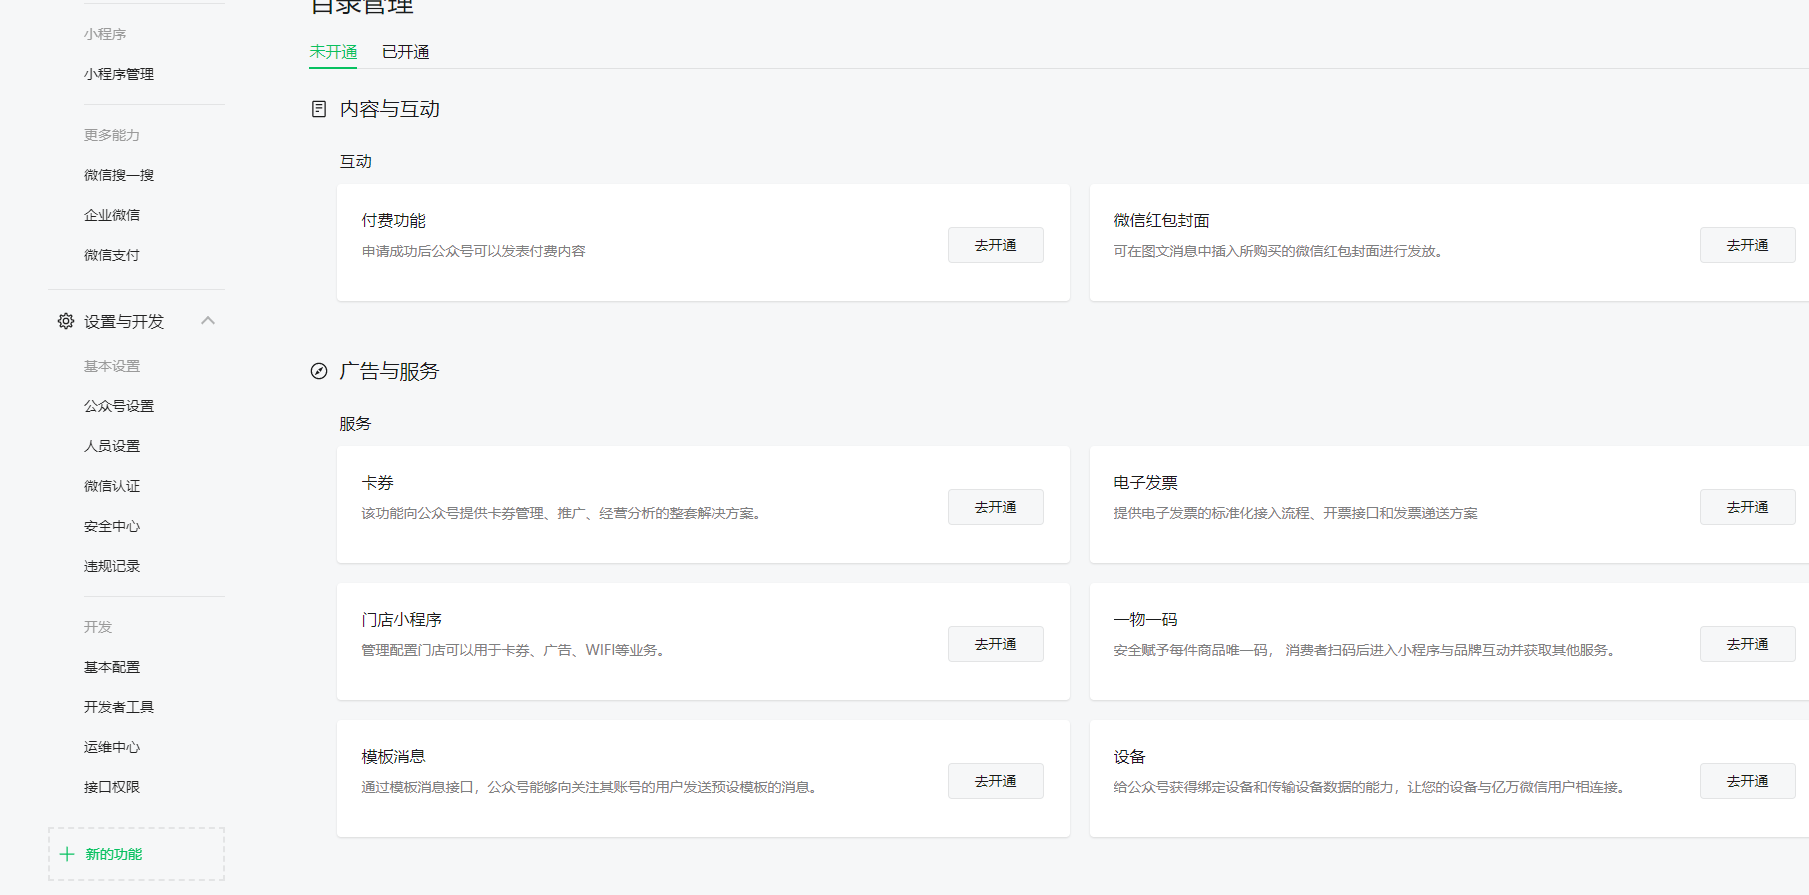Click the 内容与互动 document icon

click(319, 109)
